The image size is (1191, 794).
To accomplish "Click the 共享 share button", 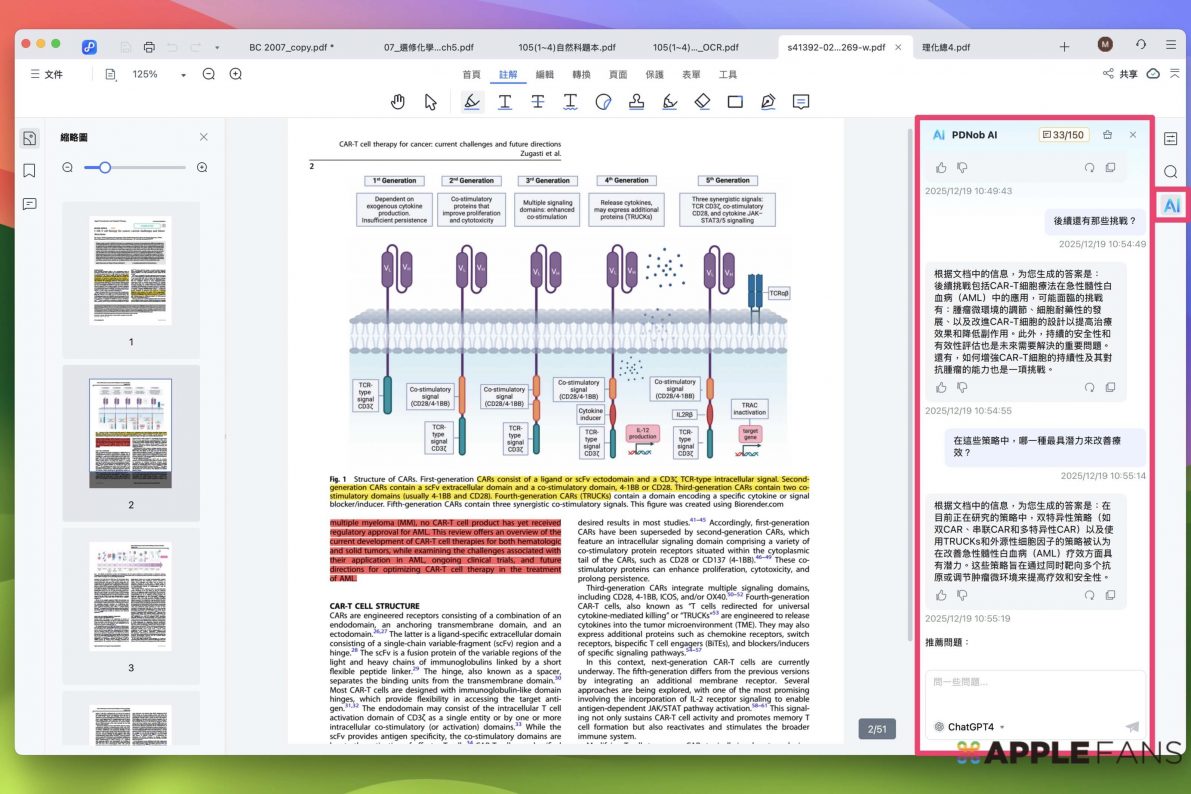I will 1120,74.
